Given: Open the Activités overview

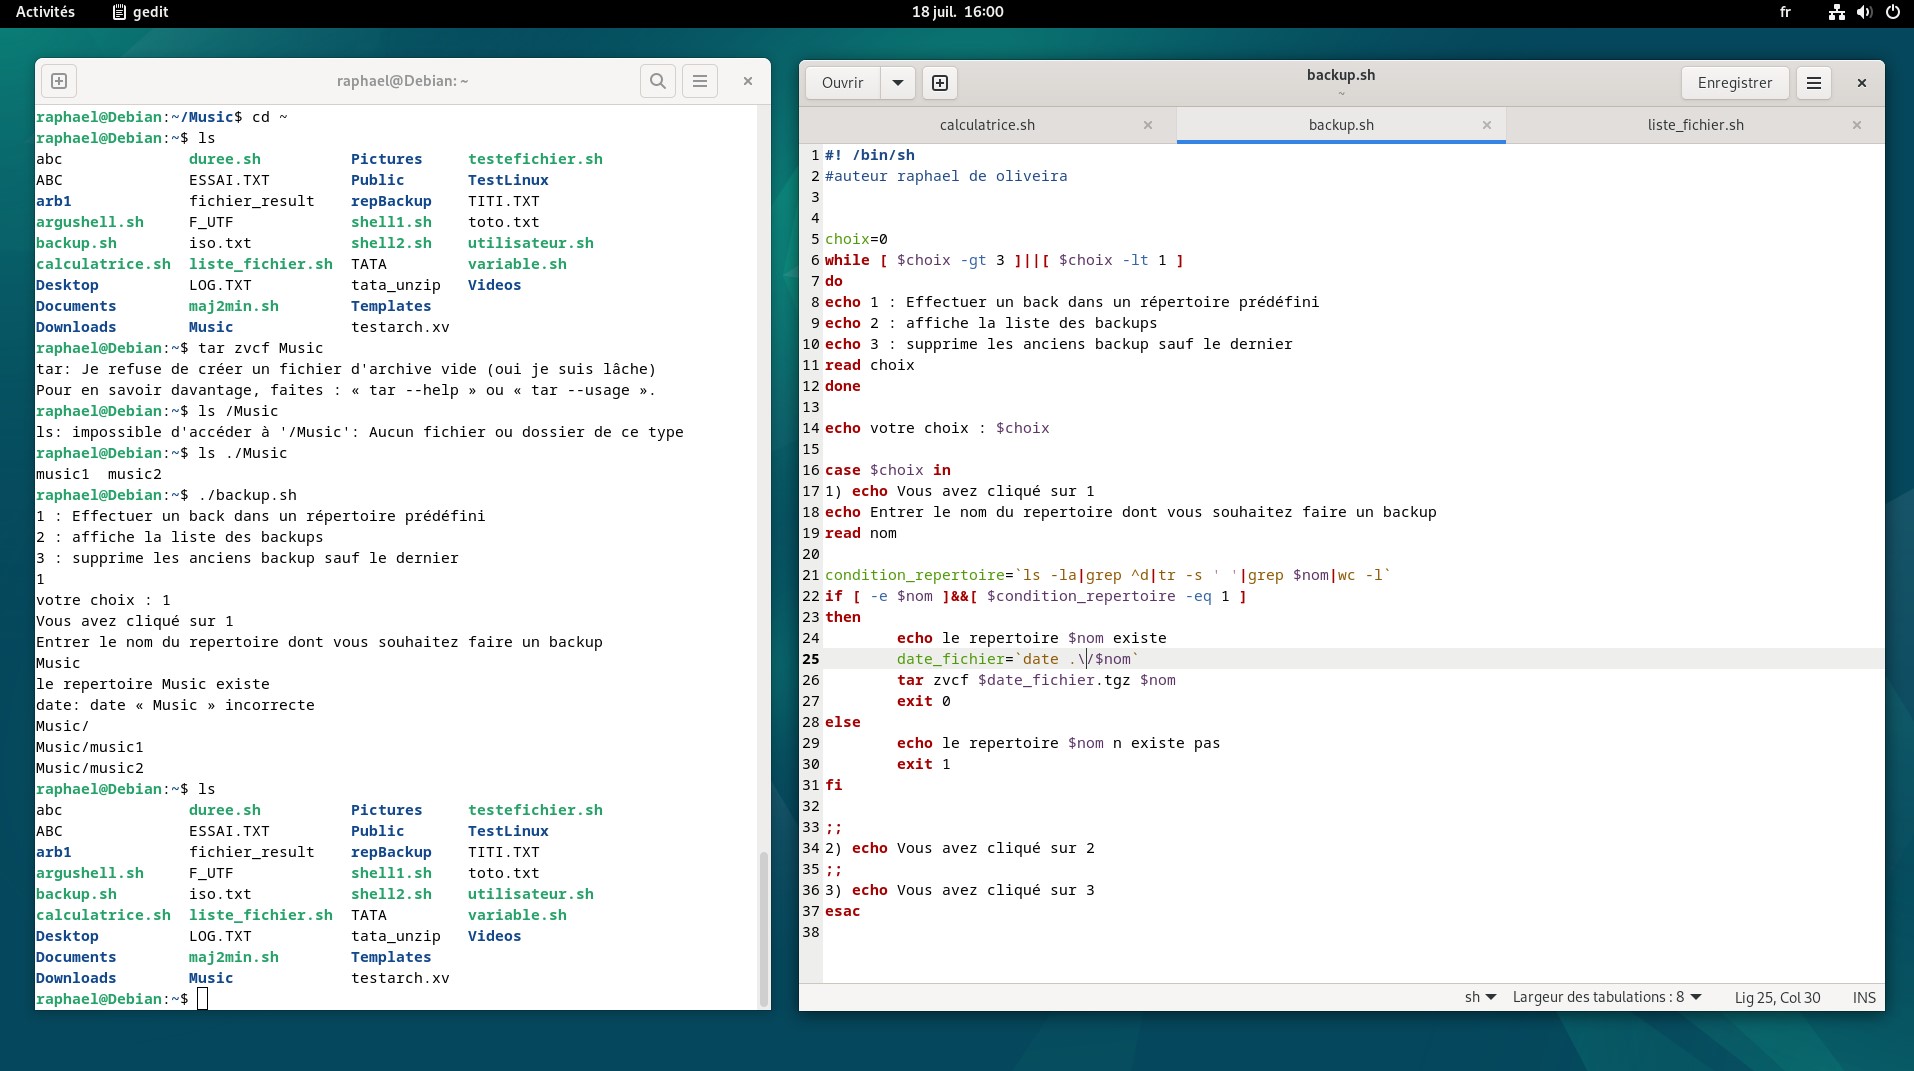Looking at the screenshot, I should [x=45, y=12].
